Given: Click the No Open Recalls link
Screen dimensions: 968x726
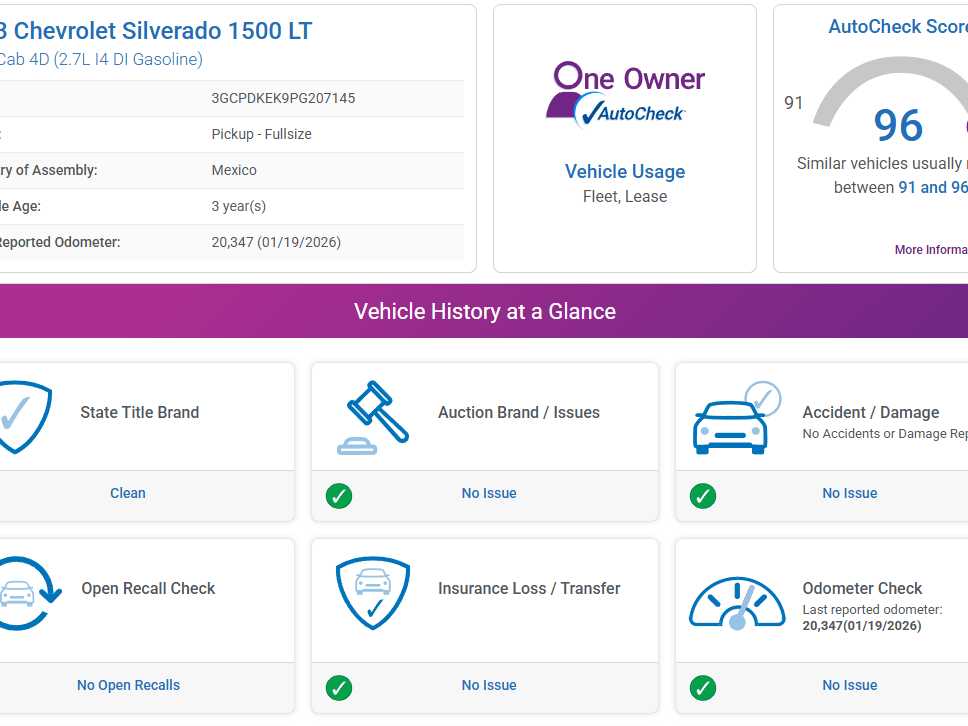Looking at the screenshot, I should [128, 685].
